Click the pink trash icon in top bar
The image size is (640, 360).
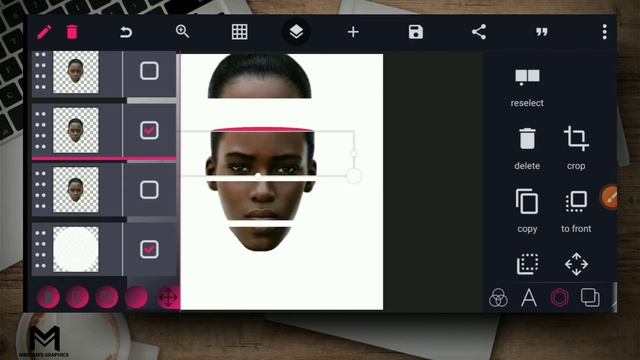pos(72,32)
